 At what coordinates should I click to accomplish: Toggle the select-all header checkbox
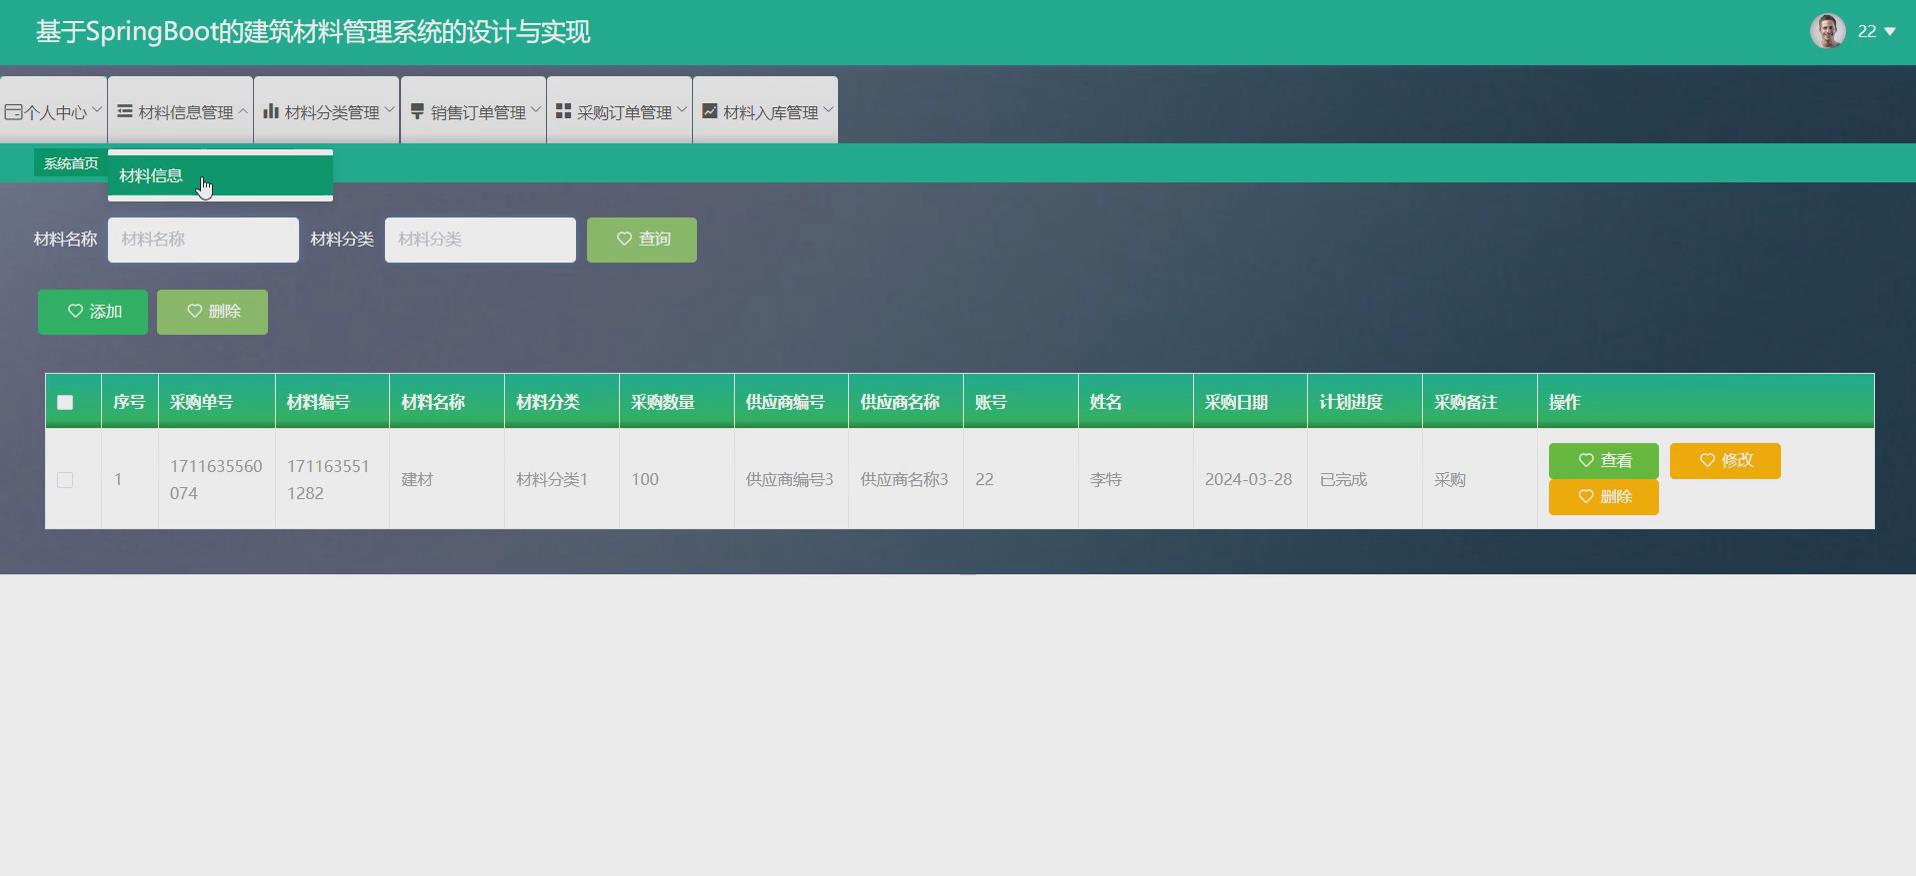click(x=65, y=402)
